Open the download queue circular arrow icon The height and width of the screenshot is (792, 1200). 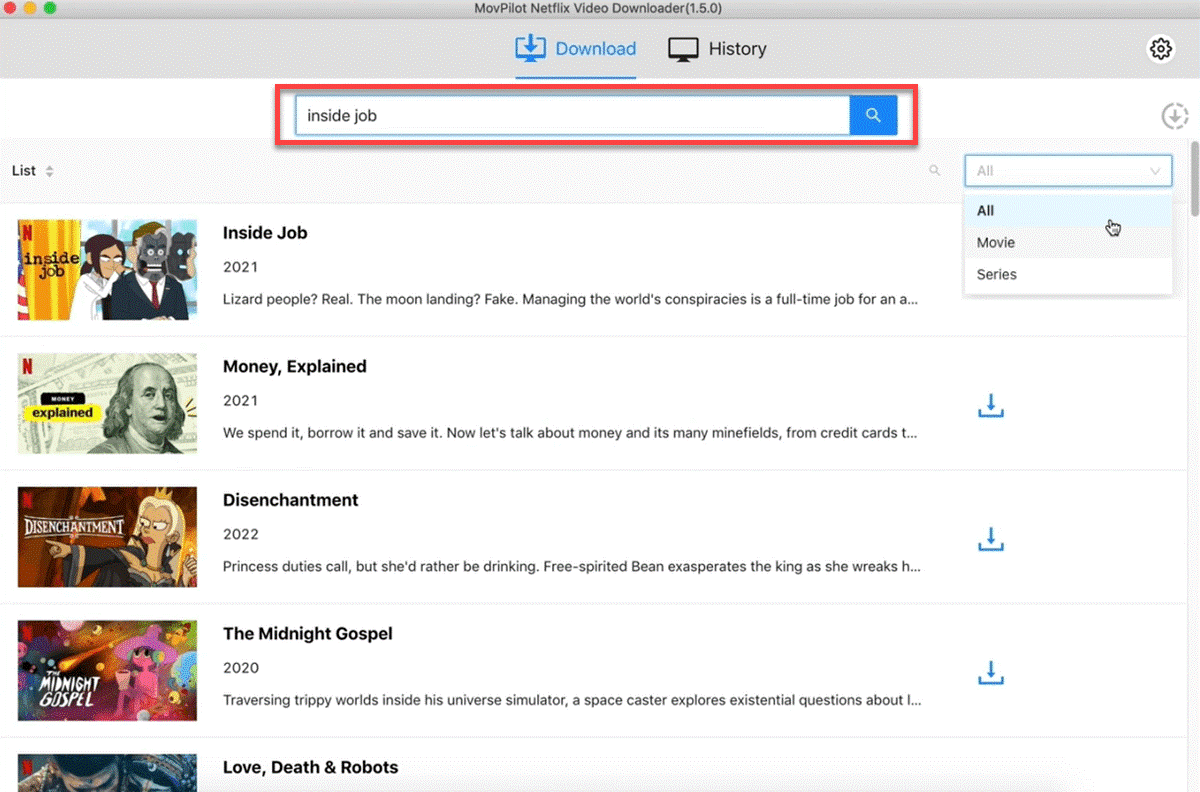click(x=1174, y=116)
